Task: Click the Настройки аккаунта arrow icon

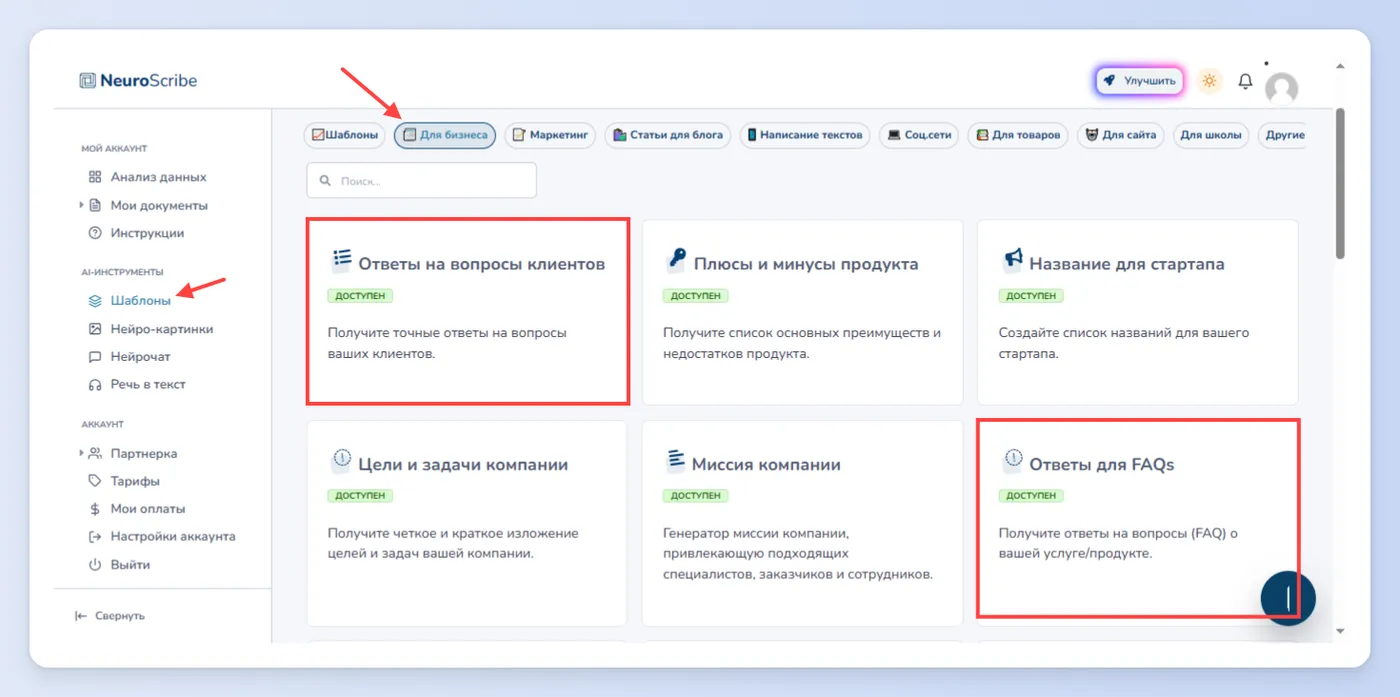Action: (95, 536)
